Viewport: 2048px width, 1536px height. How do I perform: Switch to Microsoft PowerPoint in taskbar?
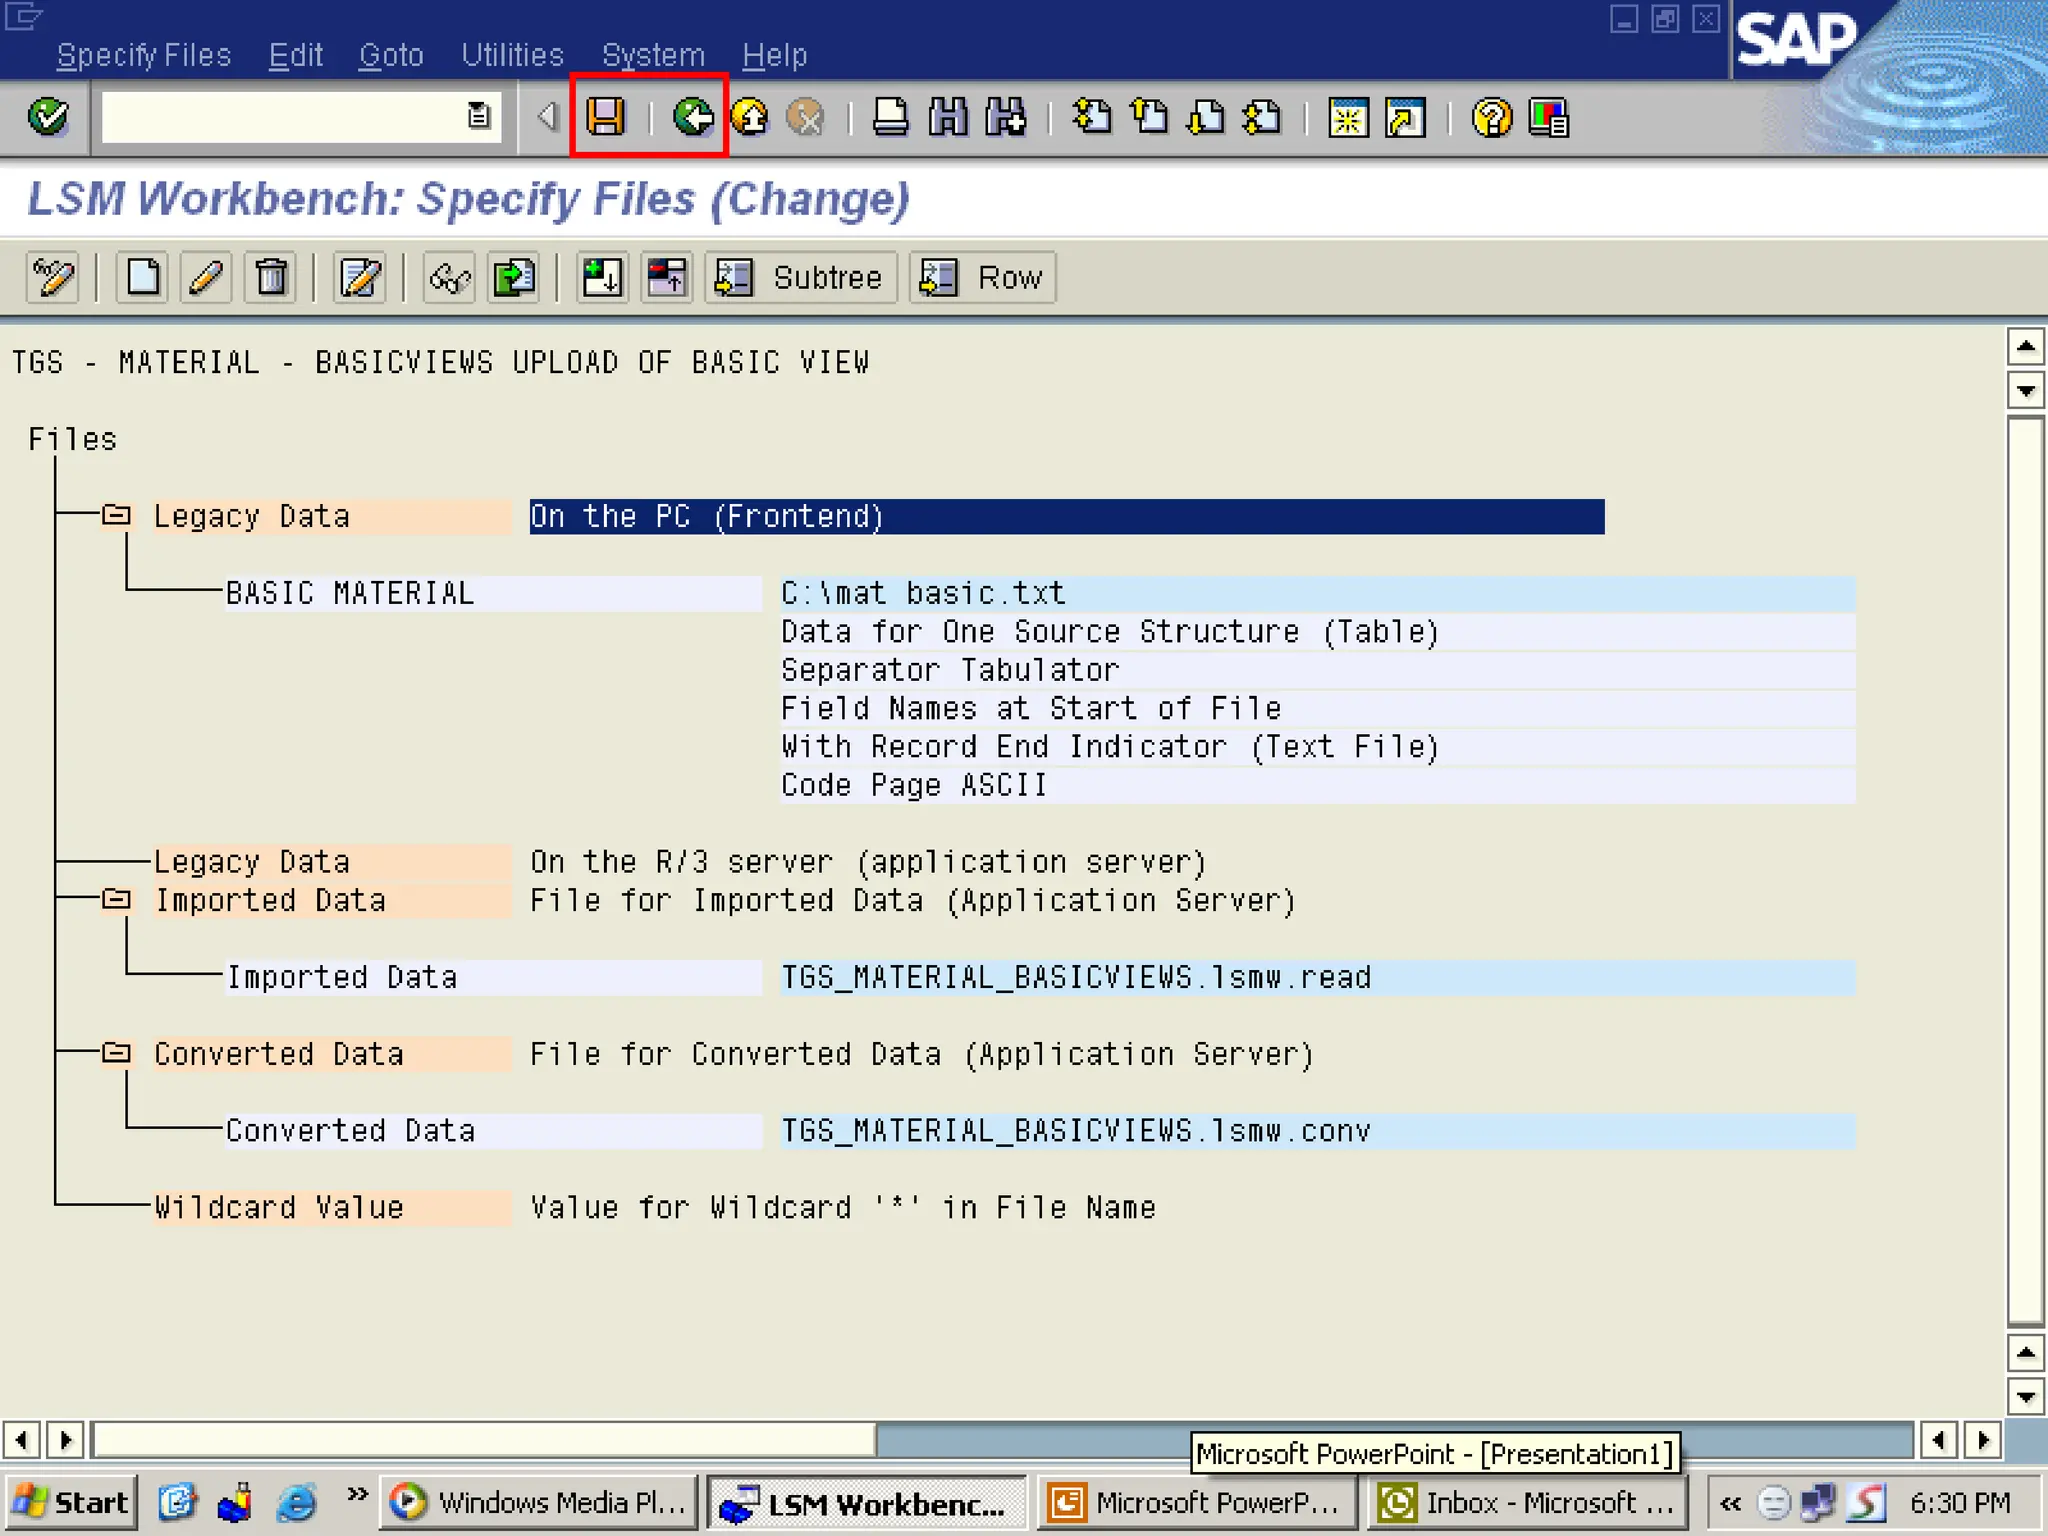click(1196, 1502)
